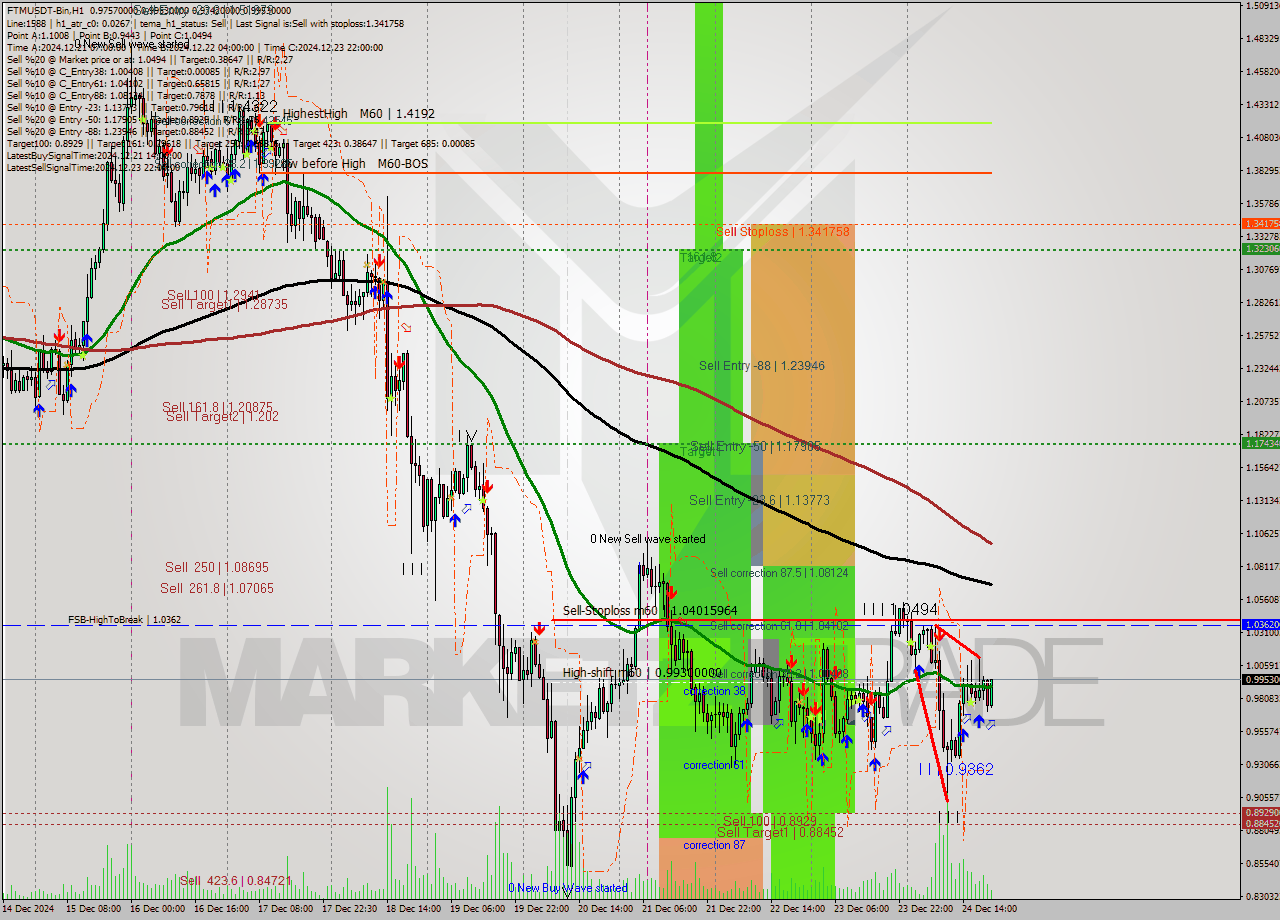The height and width of the screenshot is (920, 1280).
Task: Click the '19 Dec 22:00' time axis label
Action: pyautogui.click(x=539, y=909)
